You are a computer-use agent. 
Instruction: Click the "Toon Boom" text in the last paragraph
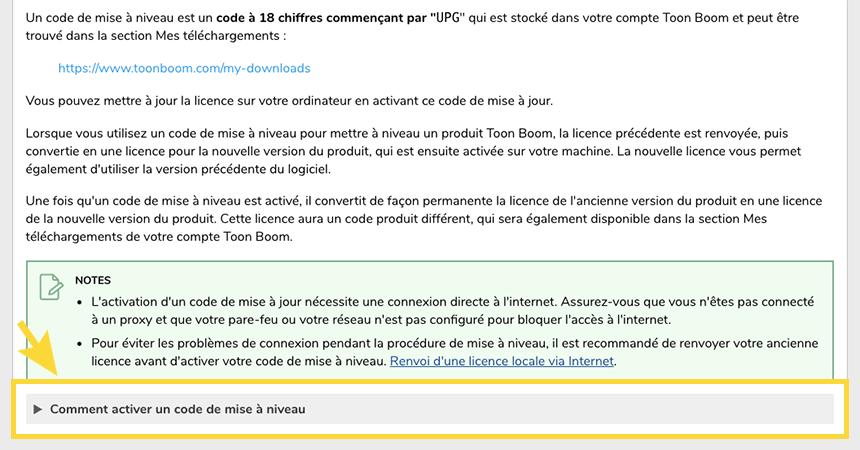pos(259,239)
